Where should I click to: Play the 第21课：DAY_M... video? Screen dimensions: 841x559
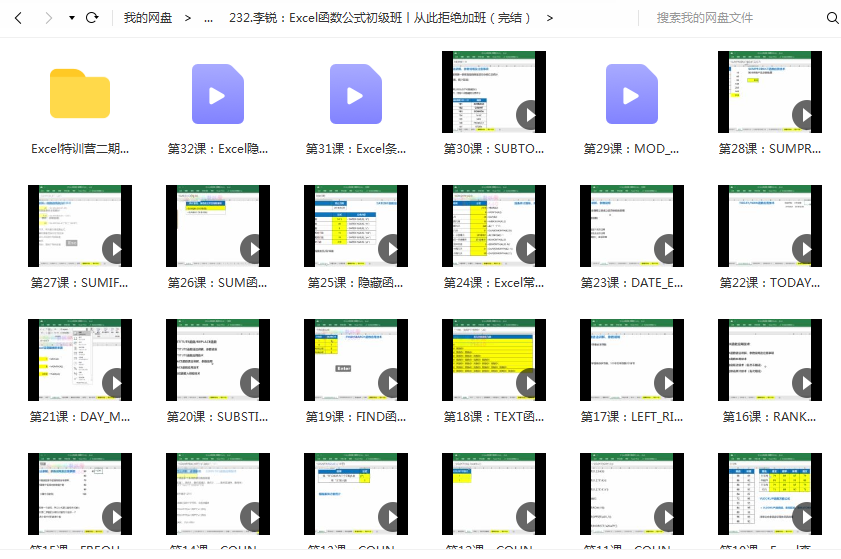point(80,360)
